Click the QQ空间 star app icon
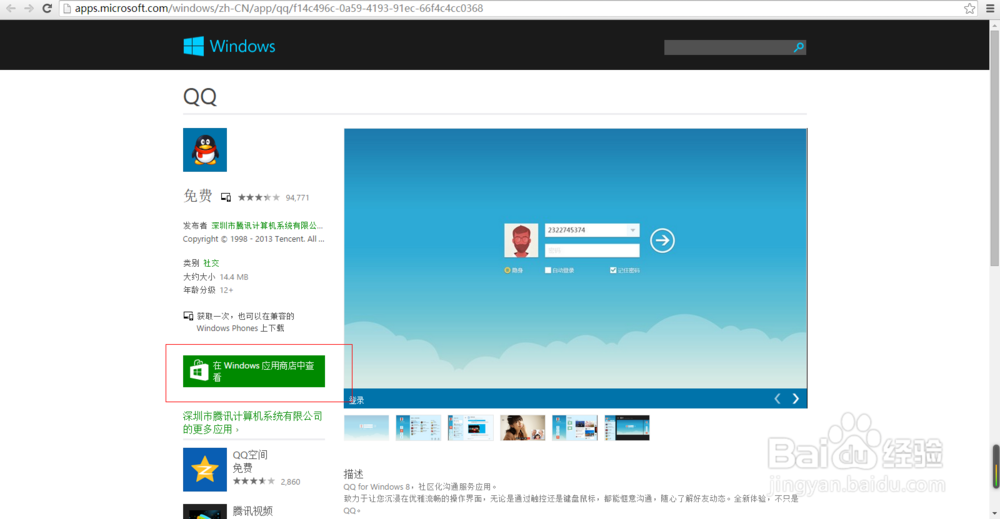This screenshot has height=519, width=1000. (205, 469)
